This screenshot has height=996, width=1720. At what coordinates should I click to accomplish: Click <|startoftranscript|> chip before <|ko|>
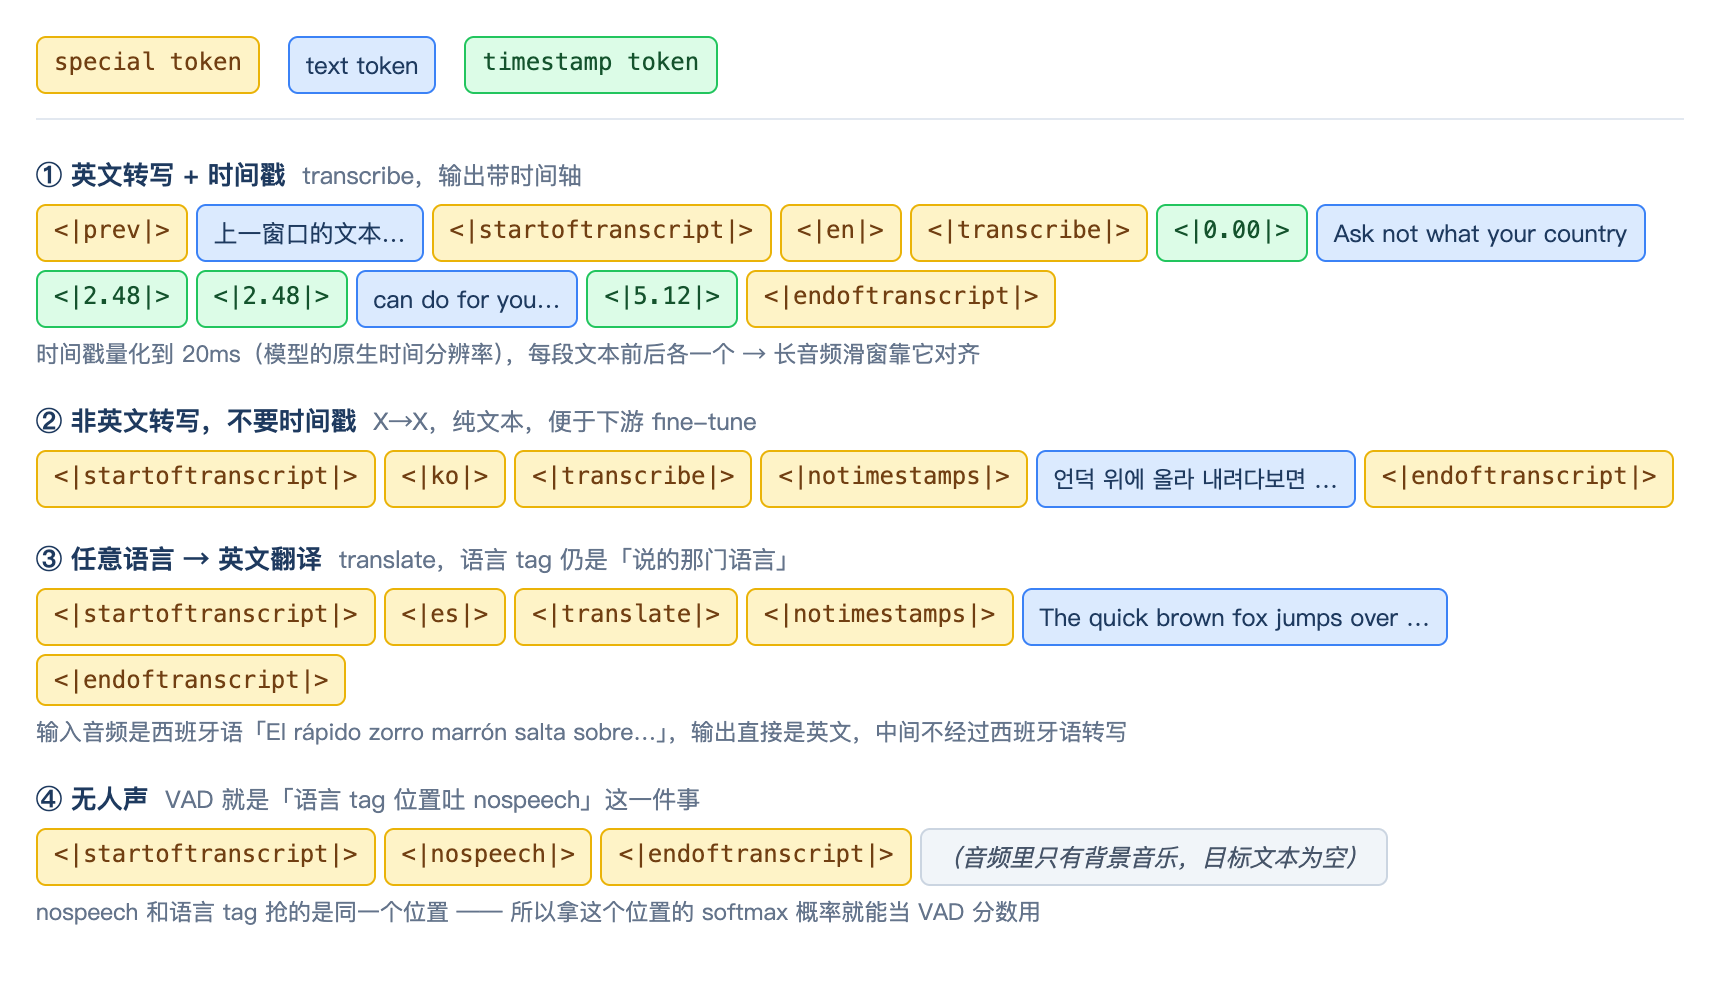click(x=206, y=479)
